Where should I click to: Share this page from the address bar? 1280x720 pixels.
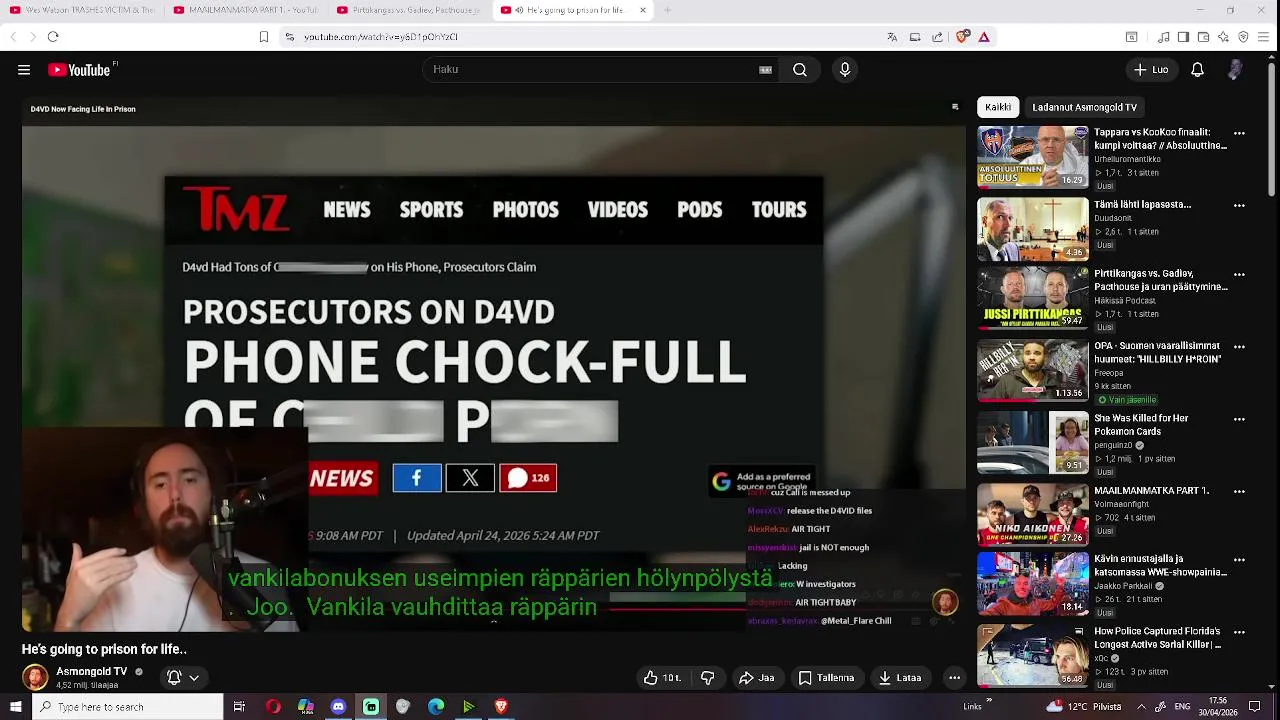tap(937, 37)
